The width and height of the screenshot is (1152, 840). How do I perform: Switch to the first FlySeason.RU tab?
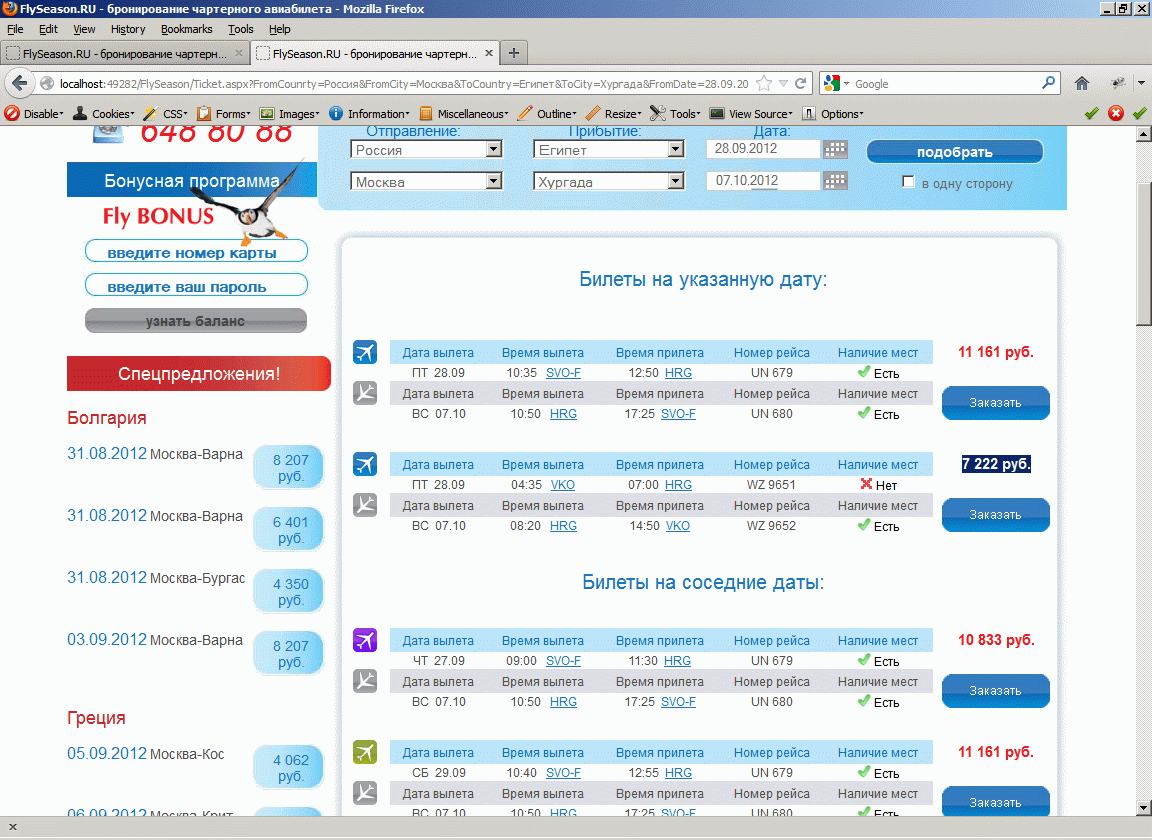click(x=124, y=54)
